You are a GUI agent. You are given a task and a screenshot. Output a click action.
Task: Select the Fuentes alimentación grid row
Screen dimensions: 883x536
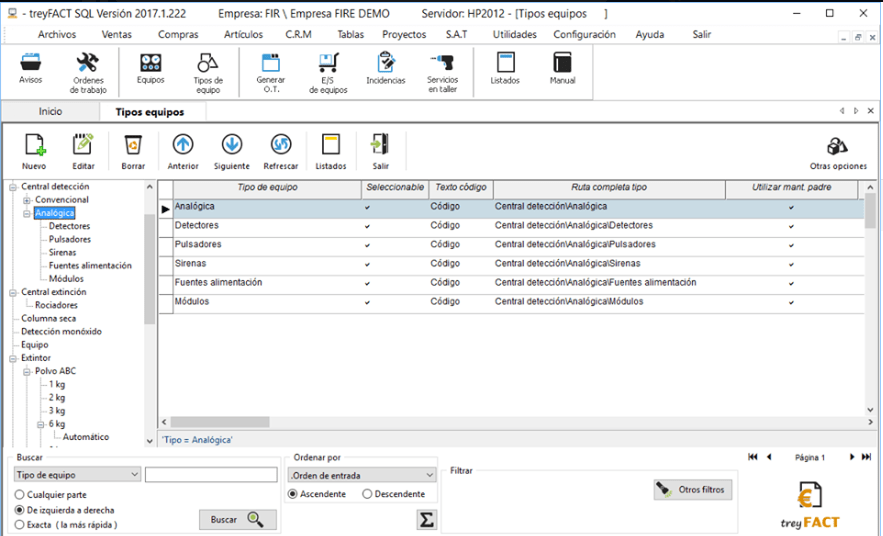pos(511,283)
